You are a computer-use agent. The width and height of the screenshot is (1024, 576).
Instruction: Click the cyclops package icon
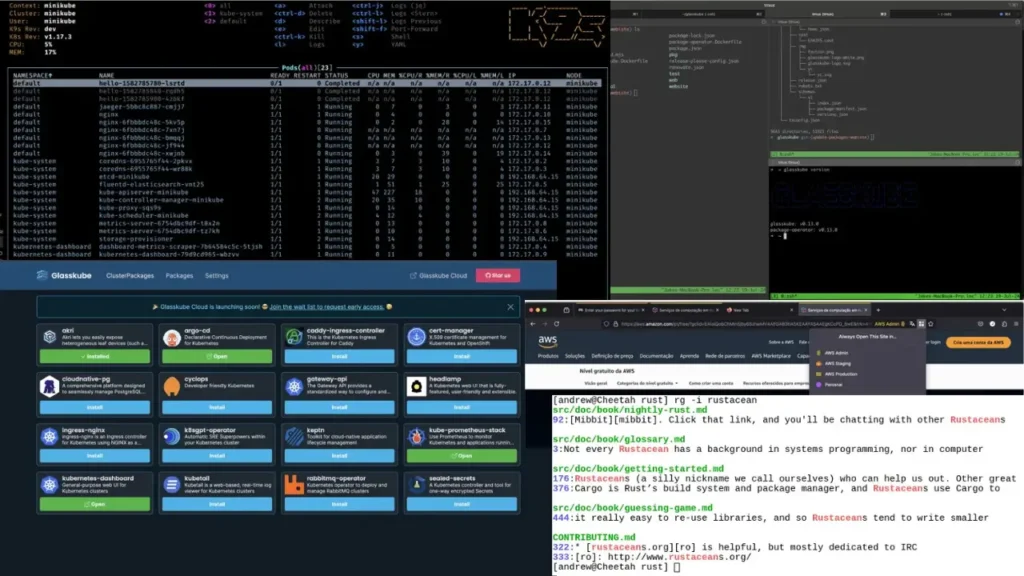(x=172, y=386)
